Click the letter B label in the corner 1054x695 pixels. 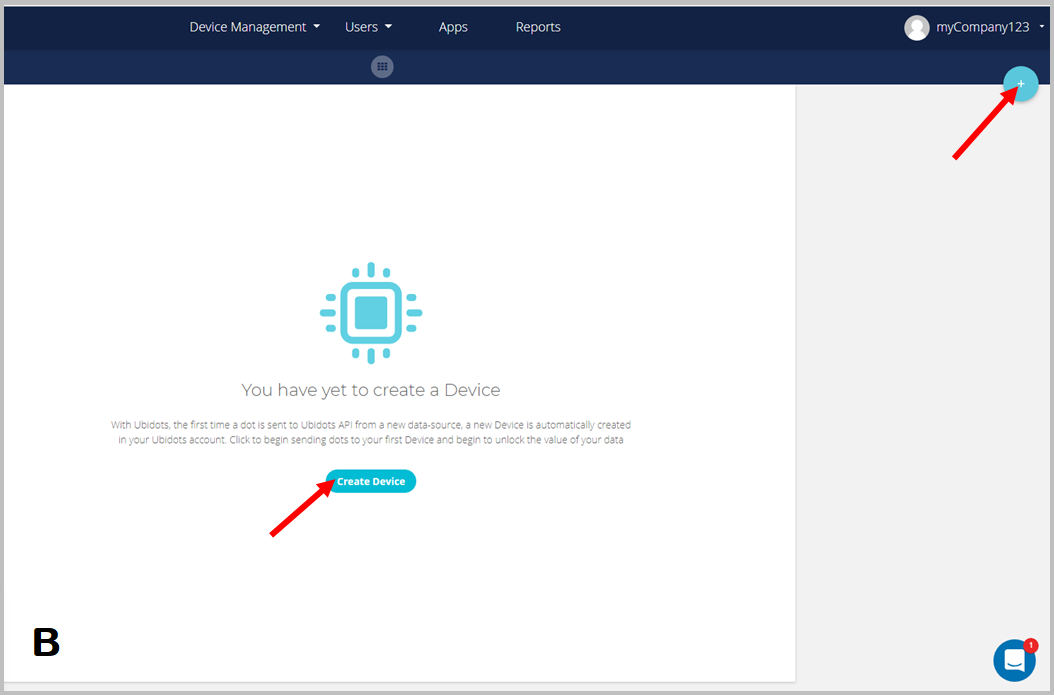point(46,643)
